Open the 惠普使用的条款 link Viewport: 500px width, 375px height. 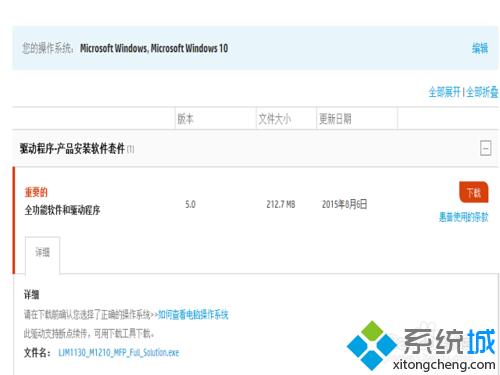point(463,217)
